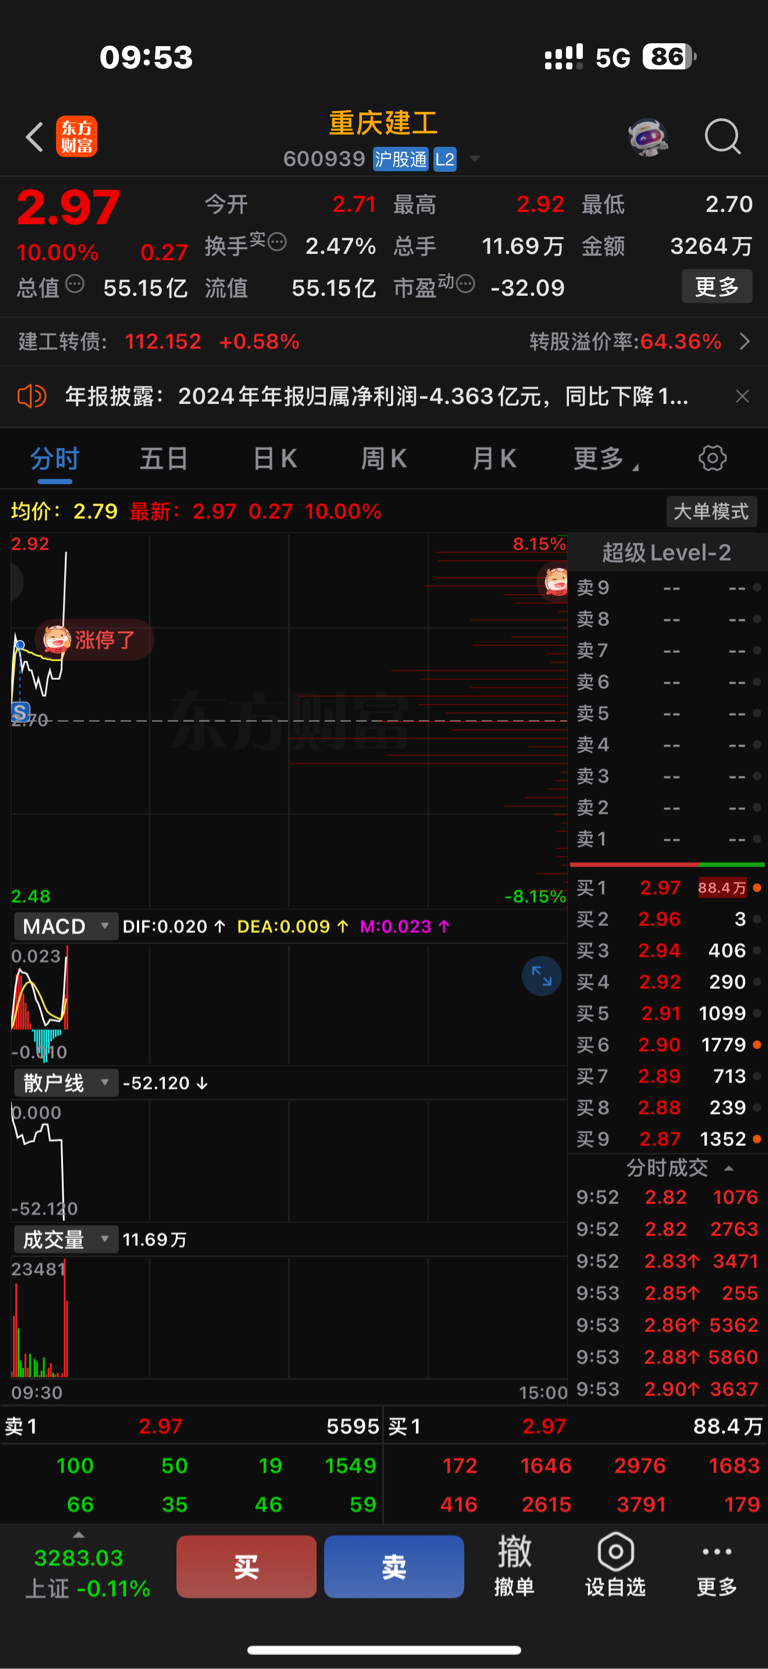The height and width of the screenshot is (1669, 768).
Task: Tap 更多 button in quote header
Action: pos(717,287)
